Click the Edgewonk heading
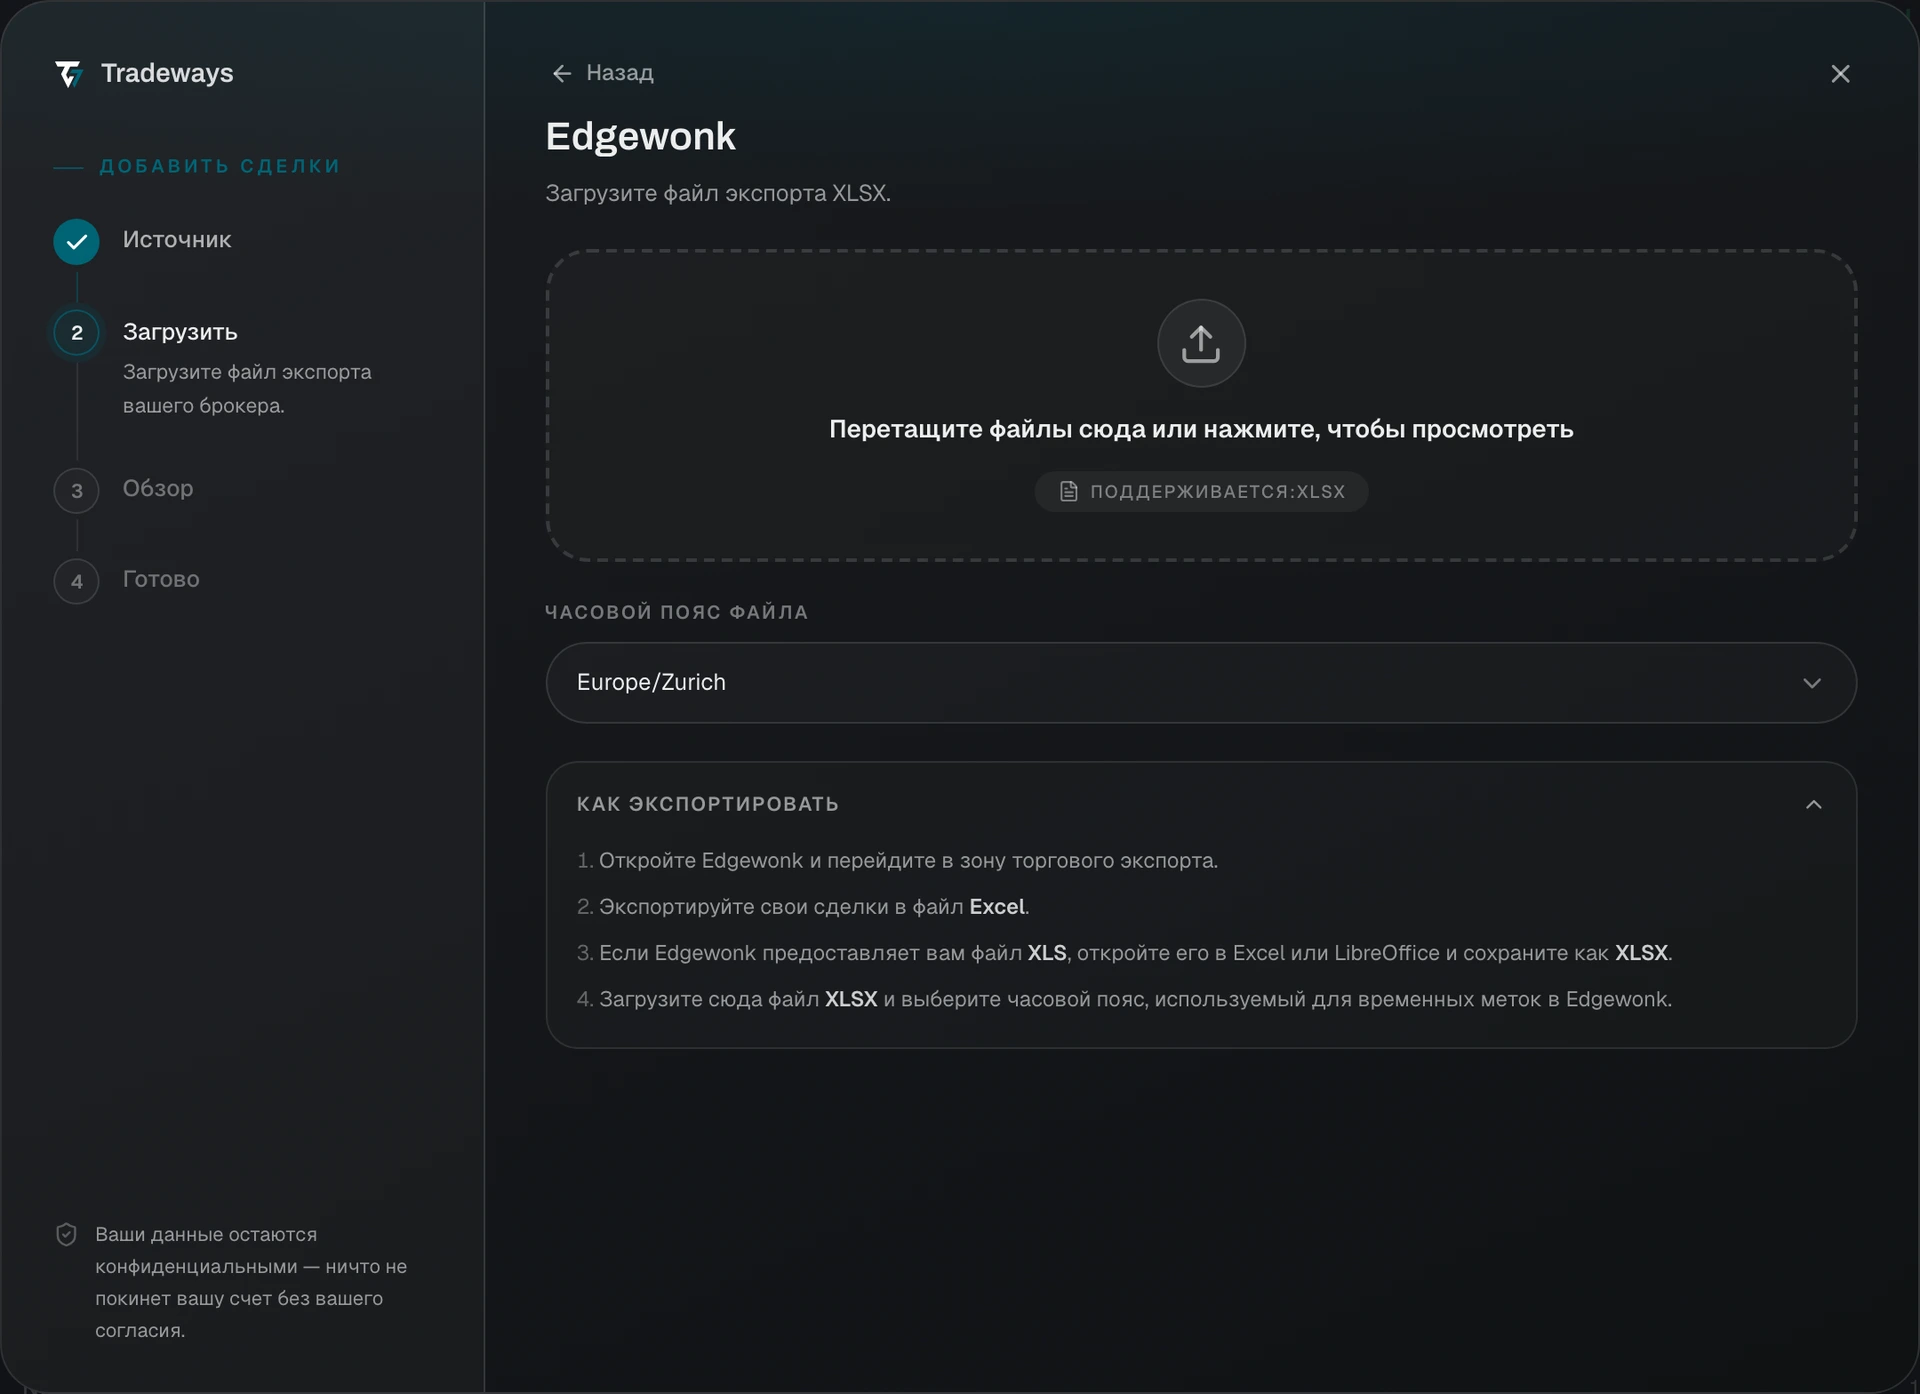Viewport: 1920px width, 1394px height. [x=640, y=136]
